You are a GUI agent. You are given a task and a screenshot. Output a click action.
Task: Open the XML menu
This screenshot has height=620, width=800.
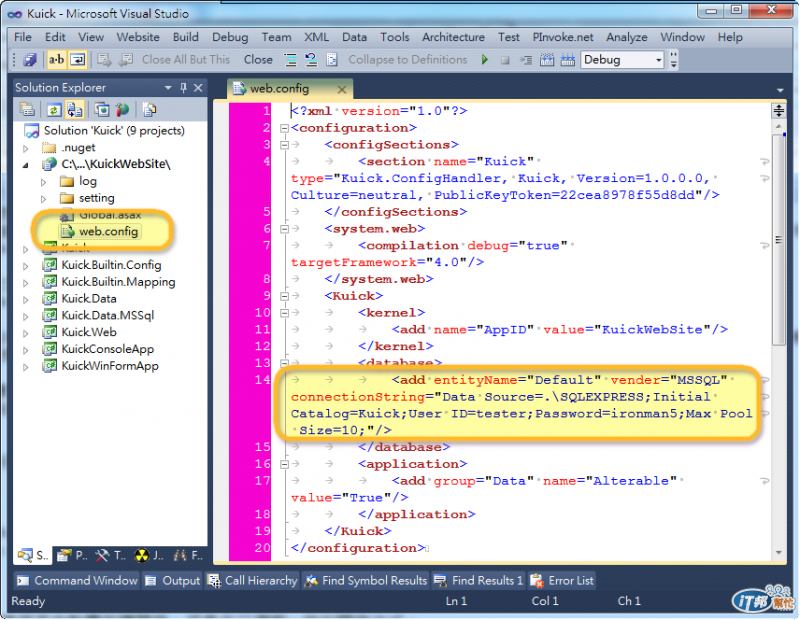(316, 37)
